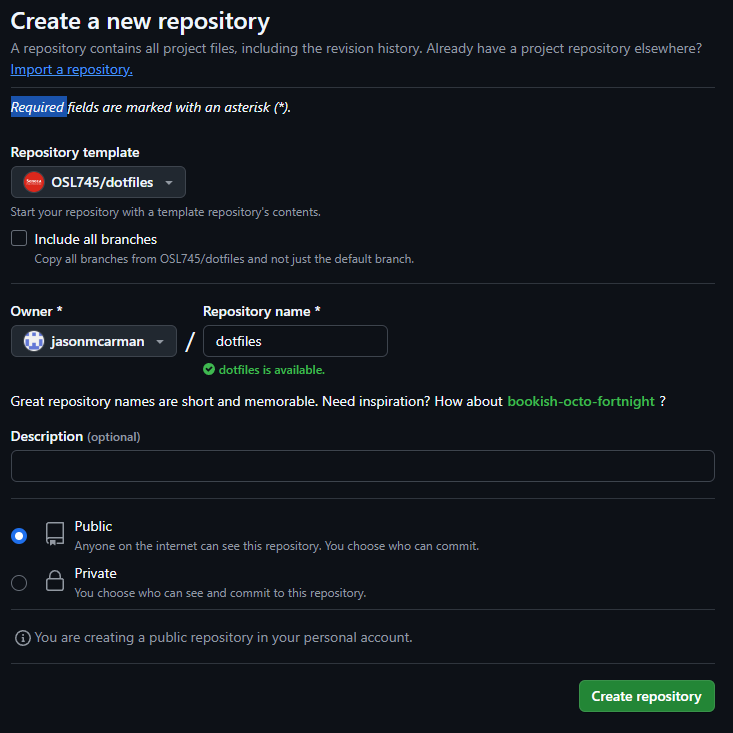Click the Create a new repository heading
The image size is (733, 733).
point(140,22)
